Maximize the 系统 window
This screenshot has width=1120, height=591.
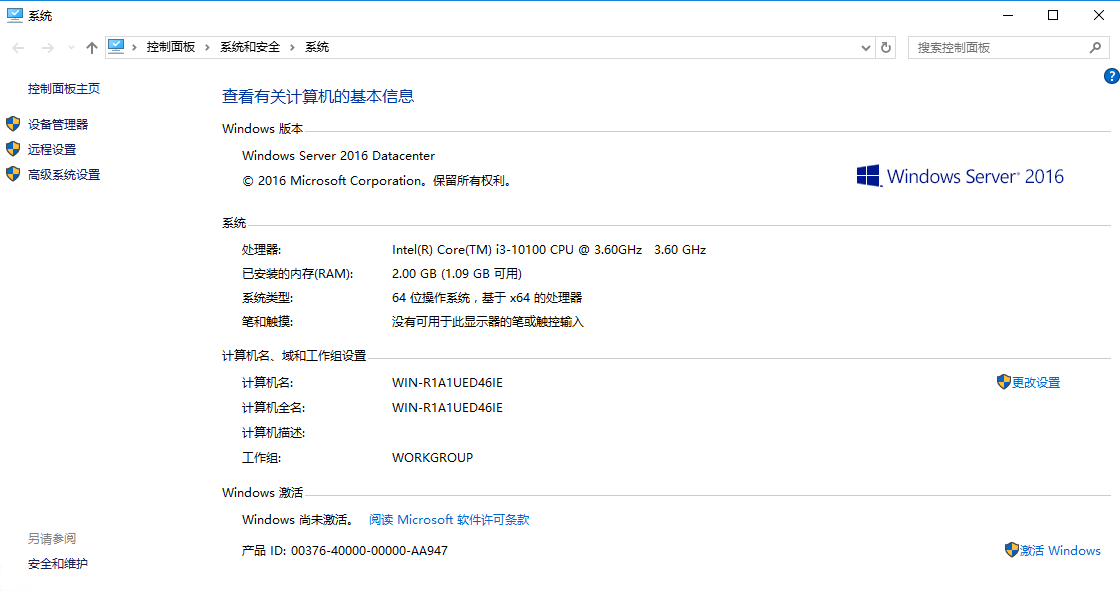(1053, 15)
